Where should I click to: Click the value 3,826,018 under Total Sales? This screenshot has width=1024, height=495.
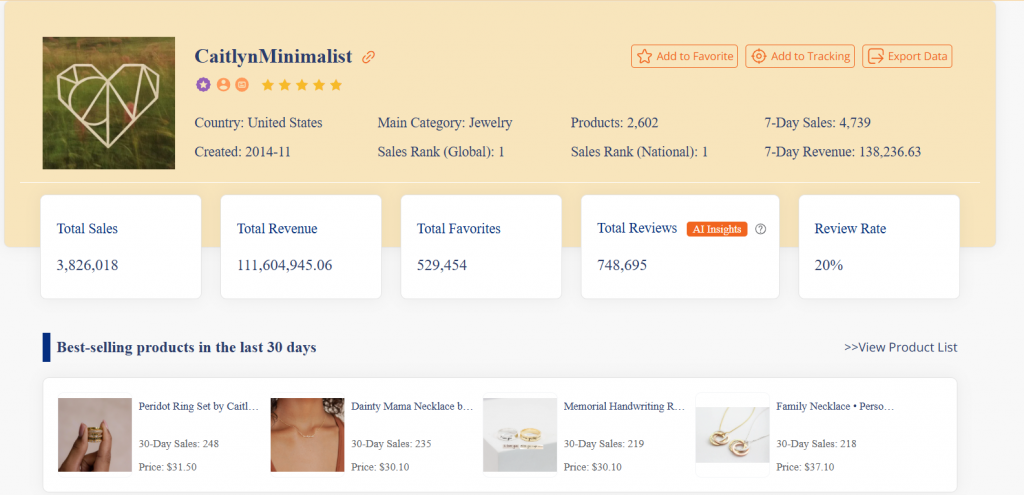click(88, 266)
